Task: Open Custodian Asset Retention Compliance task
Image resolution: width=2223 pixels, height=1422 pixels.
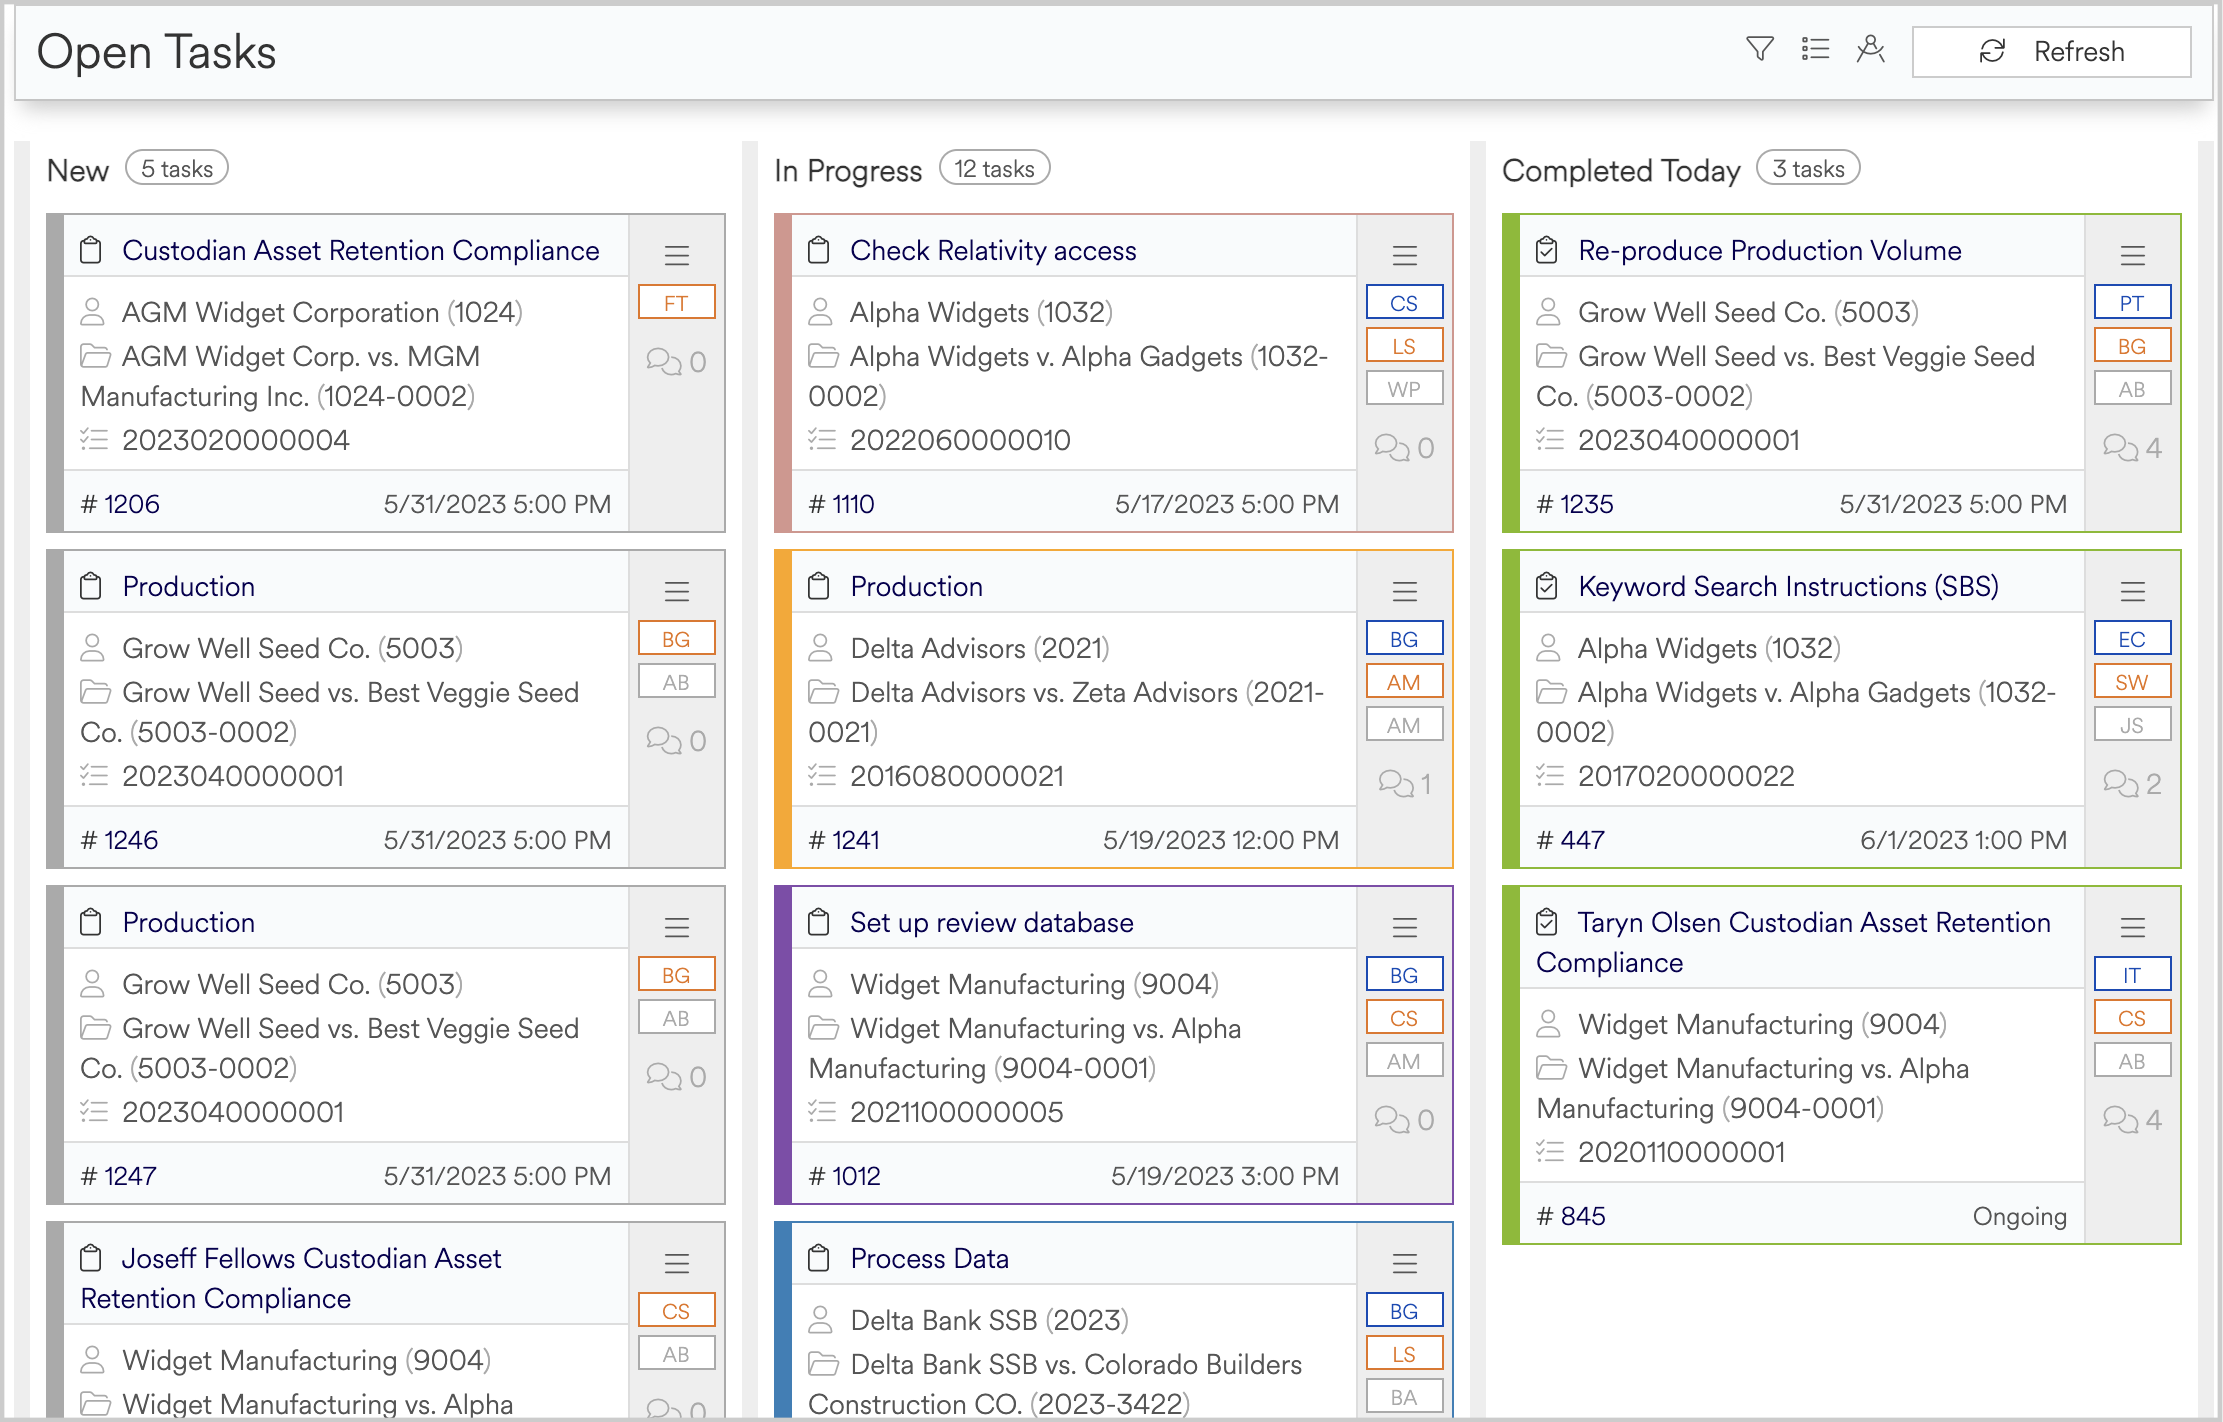Action: coord(361,250)
